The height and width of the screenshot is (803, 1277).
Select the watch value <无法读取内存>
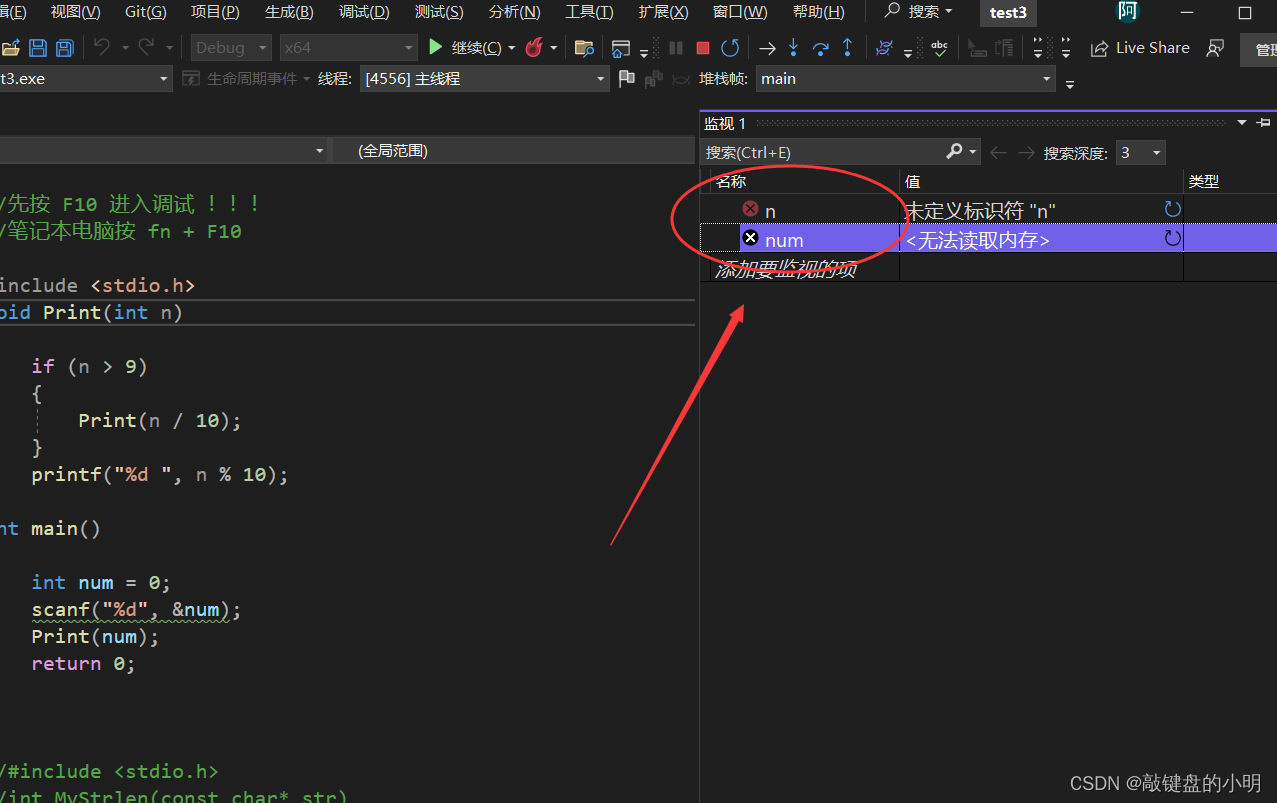tap(977, 240)
